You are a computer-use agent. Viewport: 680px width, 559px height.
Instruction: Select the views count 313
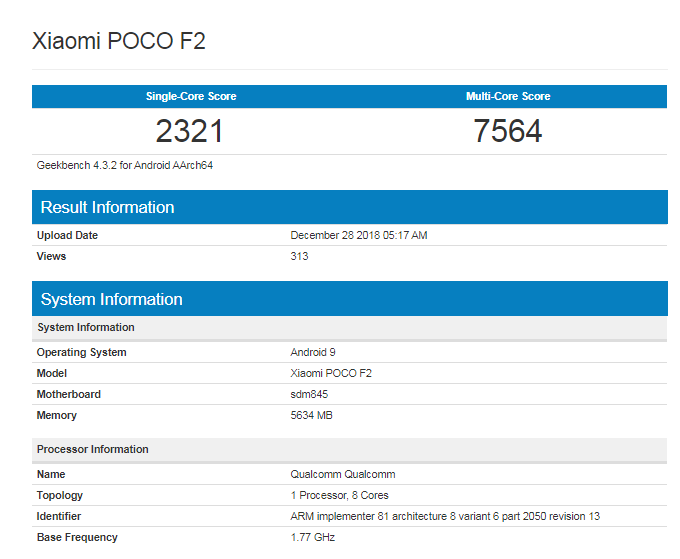299,256
